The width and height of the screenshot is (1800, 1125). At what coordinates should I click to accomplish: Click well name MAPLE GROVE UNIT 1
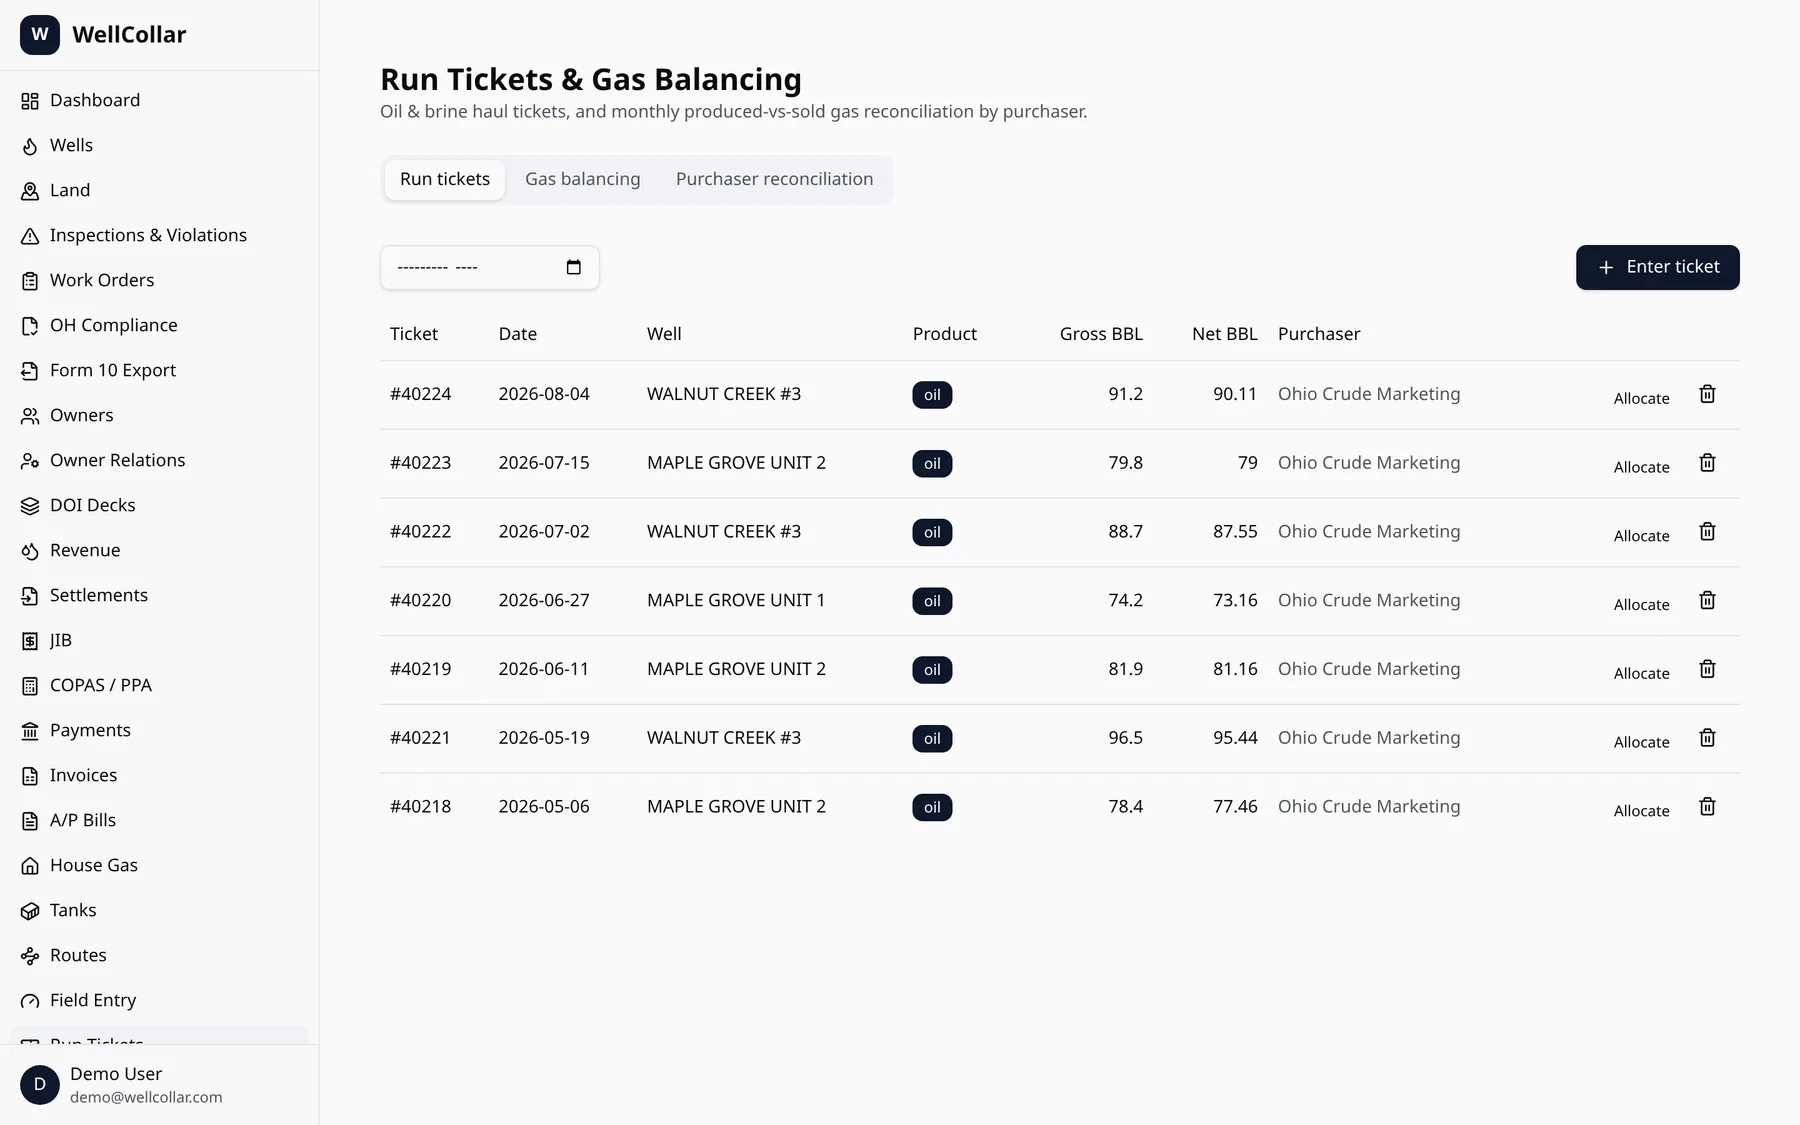(736, 600)
